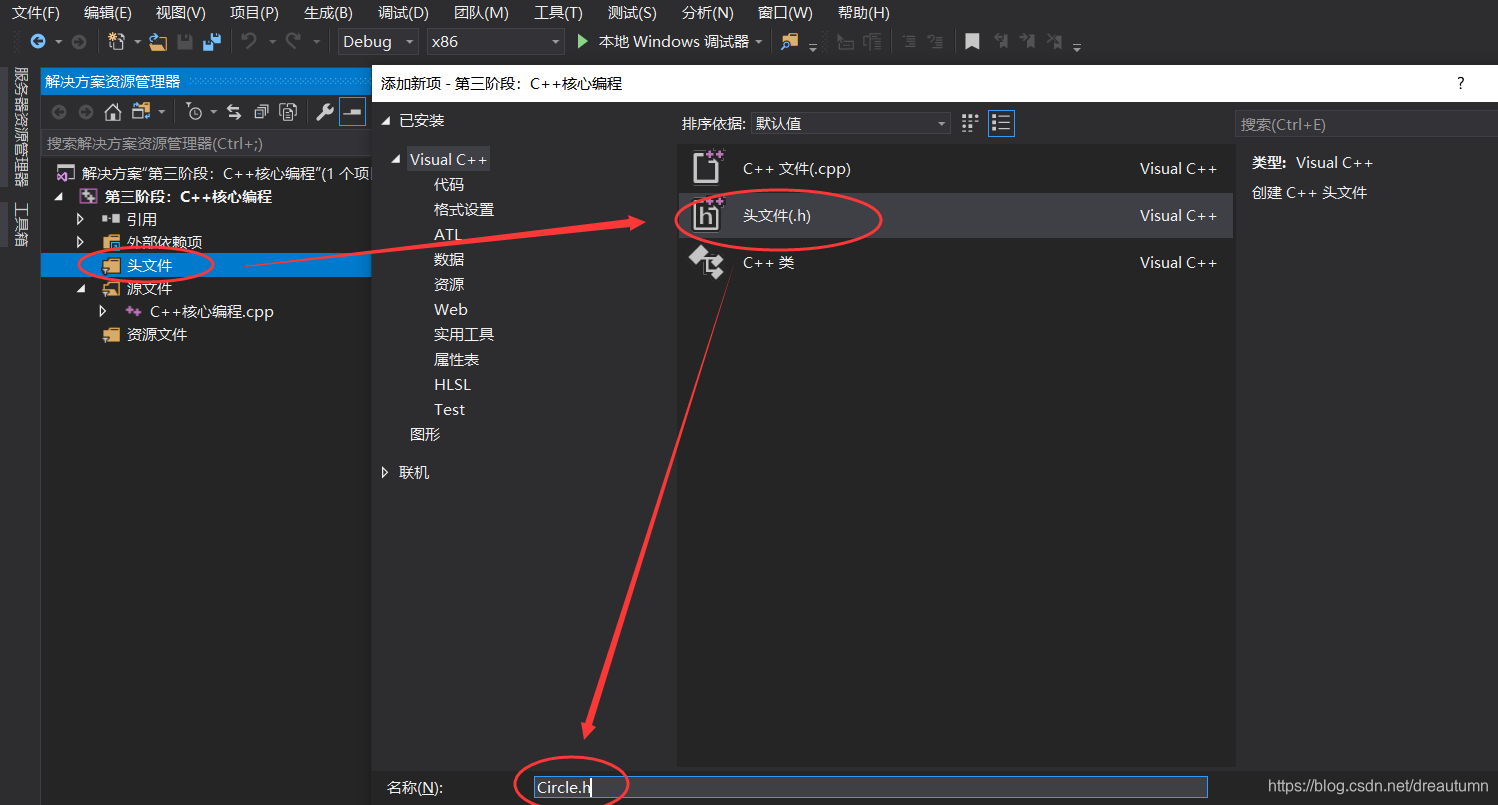Click the Navigate Backward toolbar icon

pyautogui.click(x=38, y=41)
